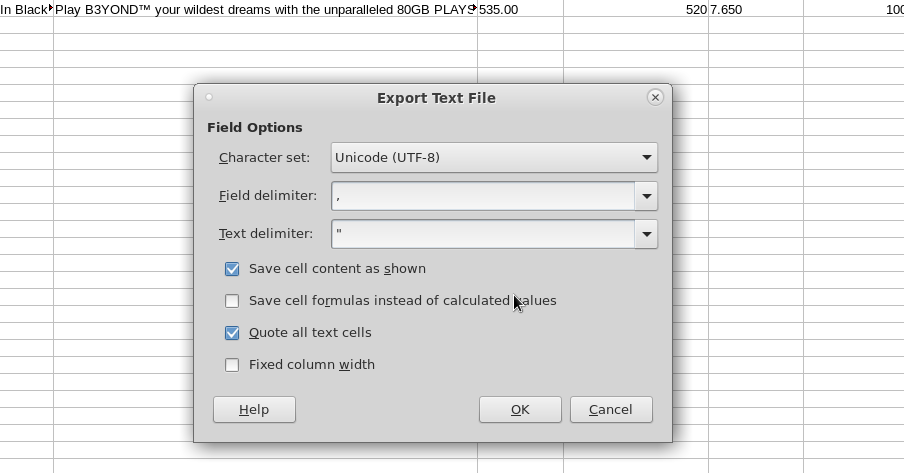Disable Quote all text cells
Screen dimensions: 904x473
[232, 333]
